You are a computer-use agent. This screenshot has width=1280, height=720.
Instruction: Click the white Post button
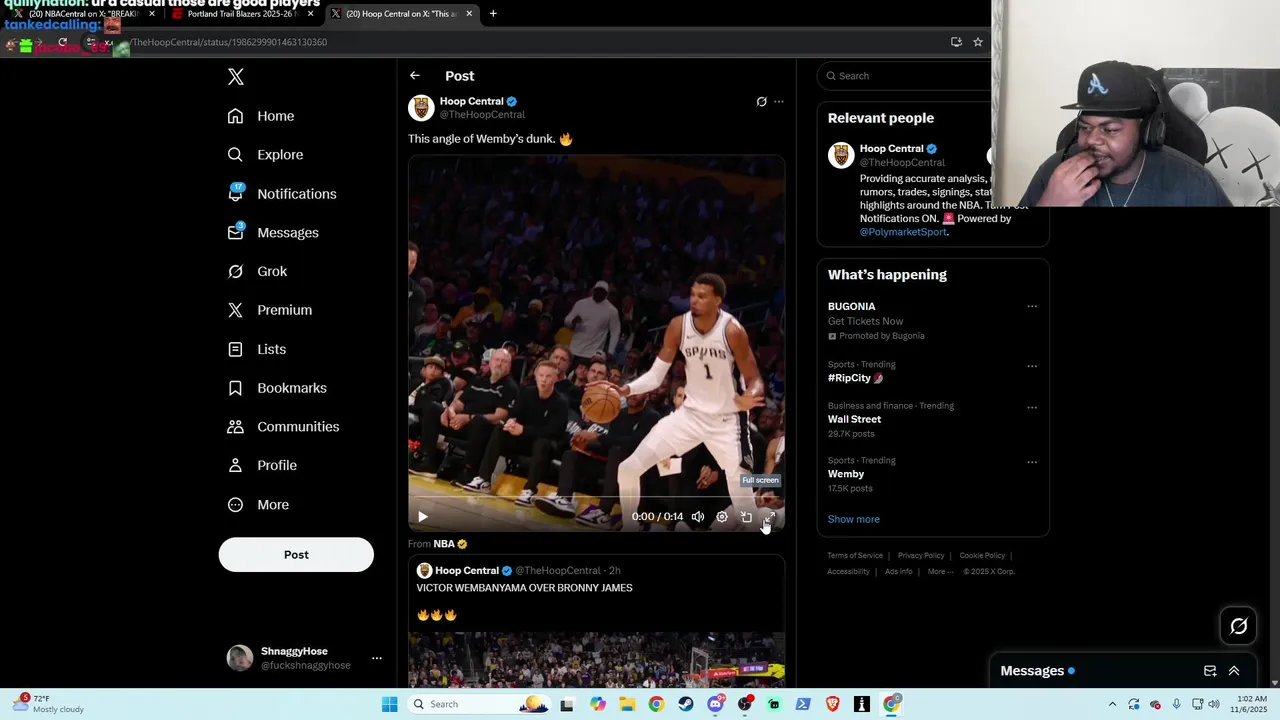(x=296, y=555)
